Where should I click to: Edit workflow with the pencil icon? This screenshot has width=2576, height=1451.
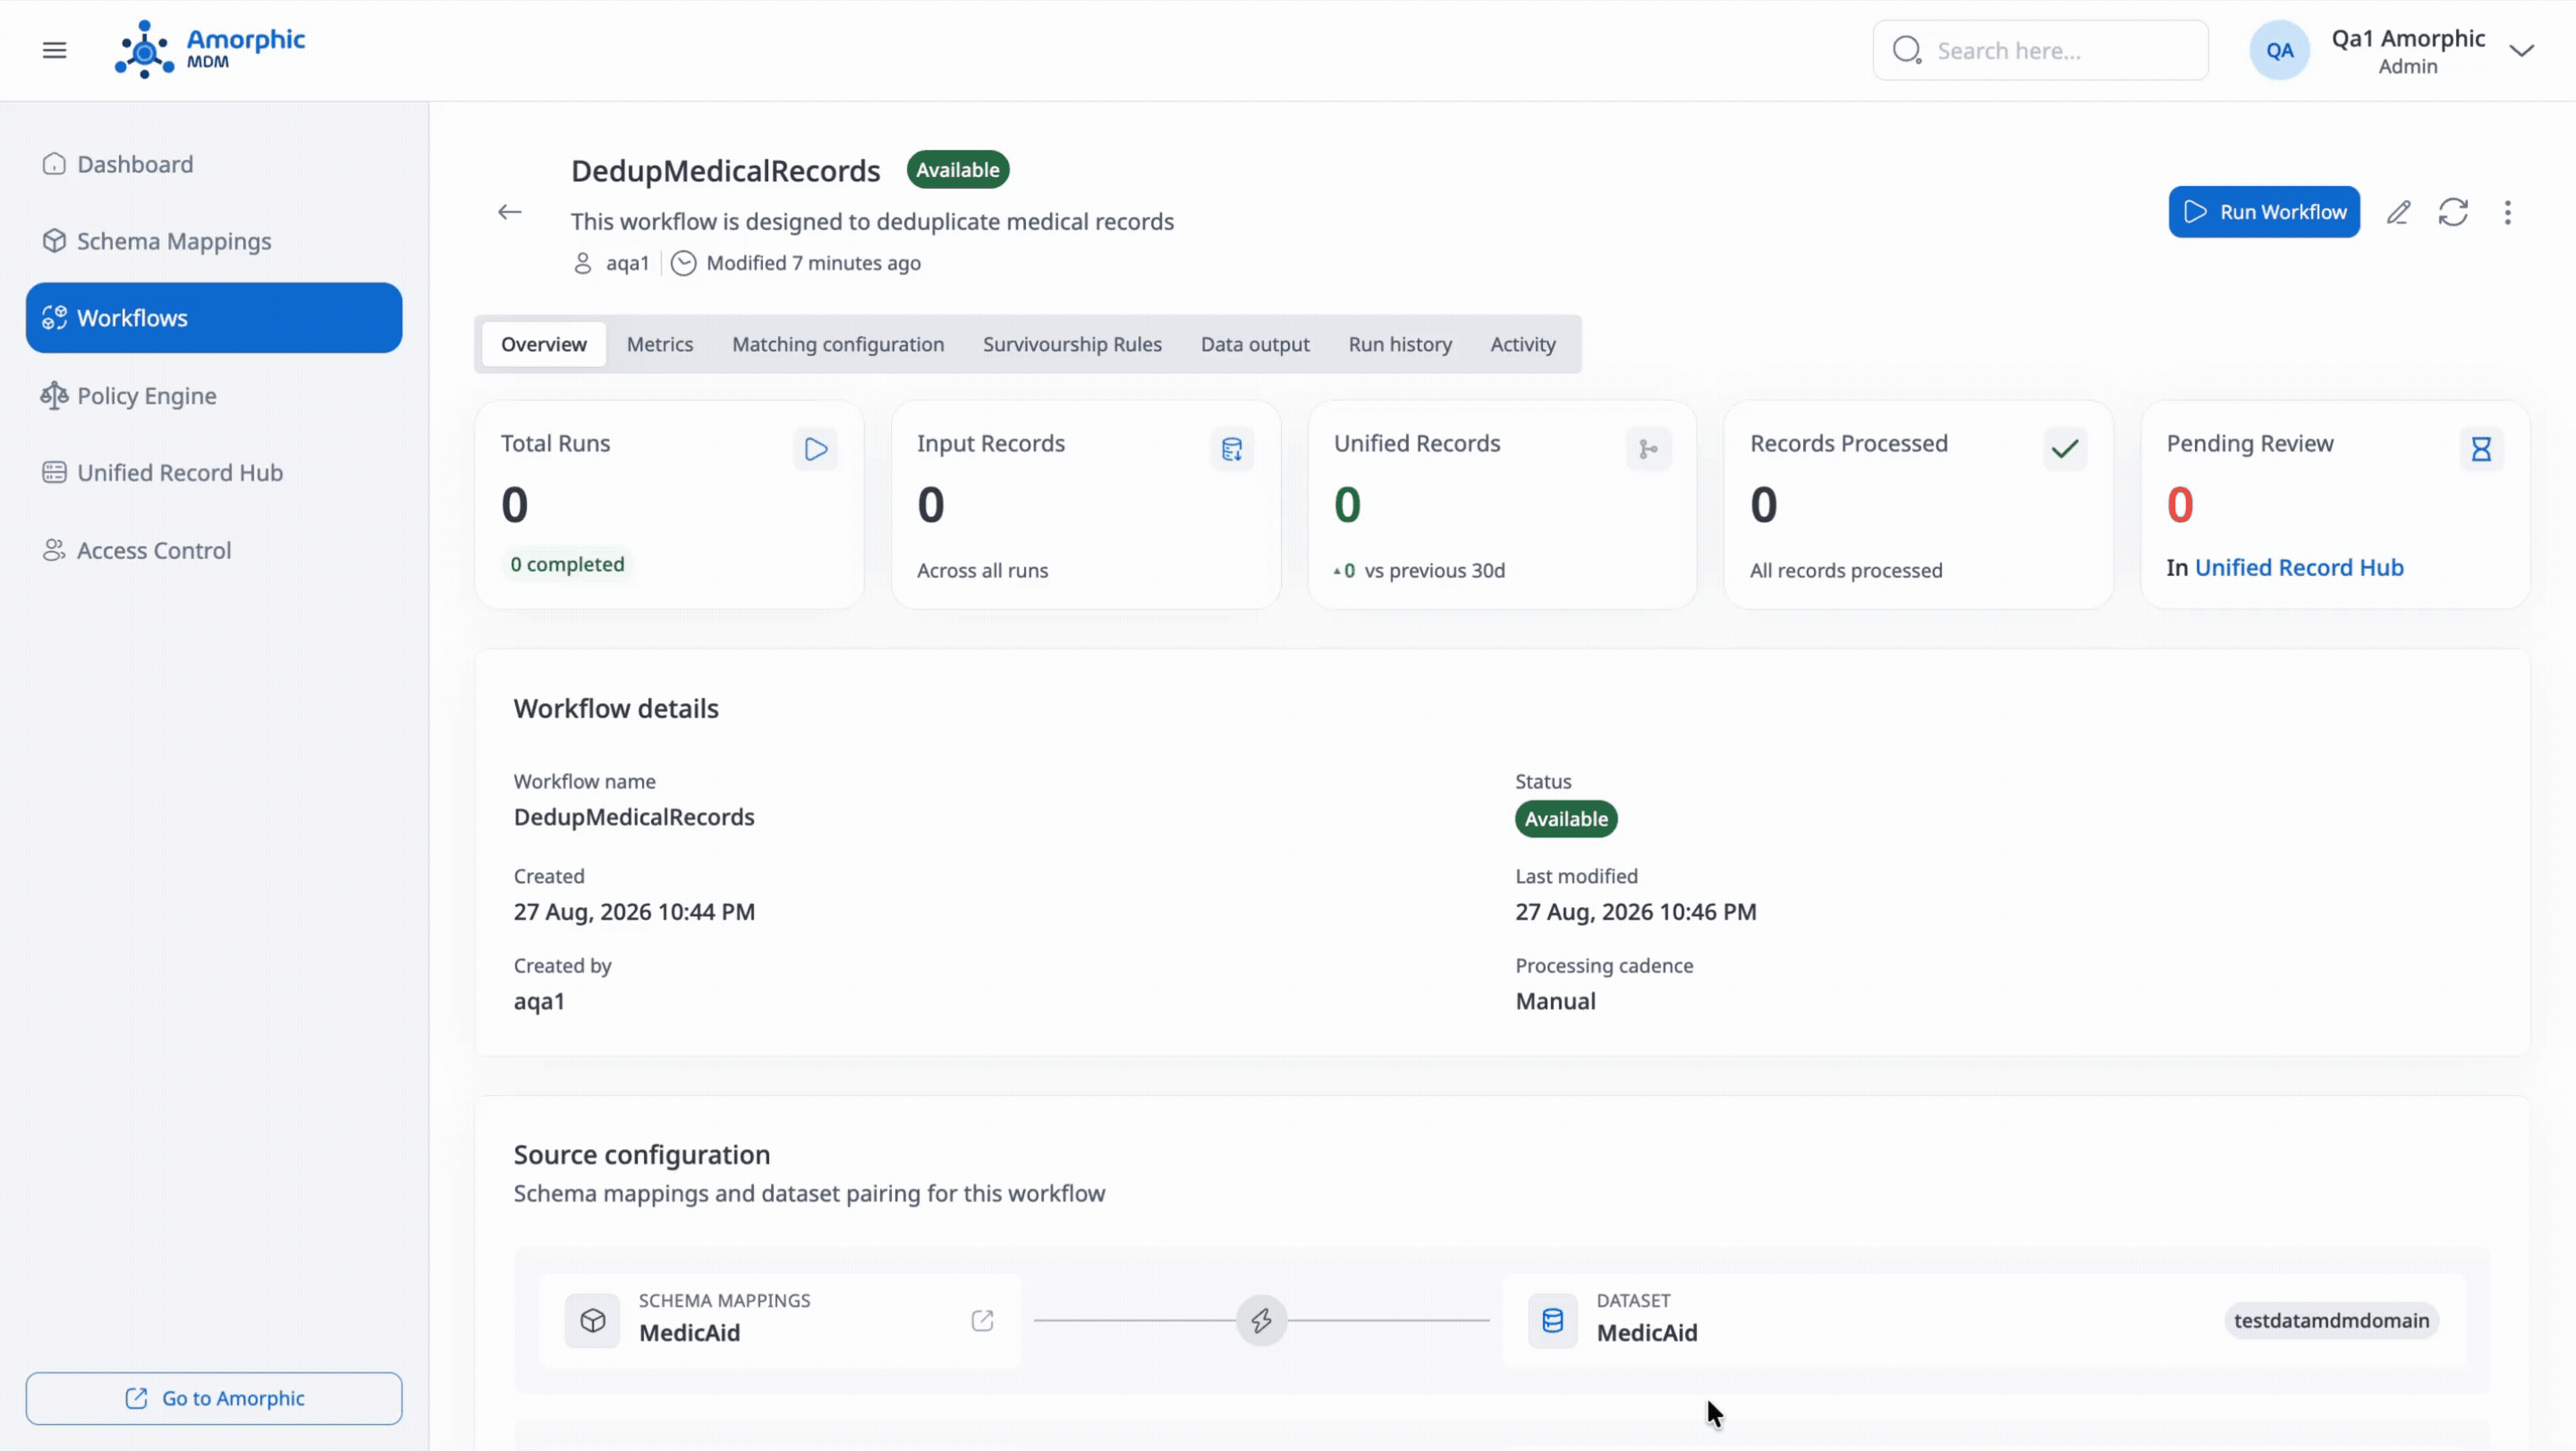2398,212
